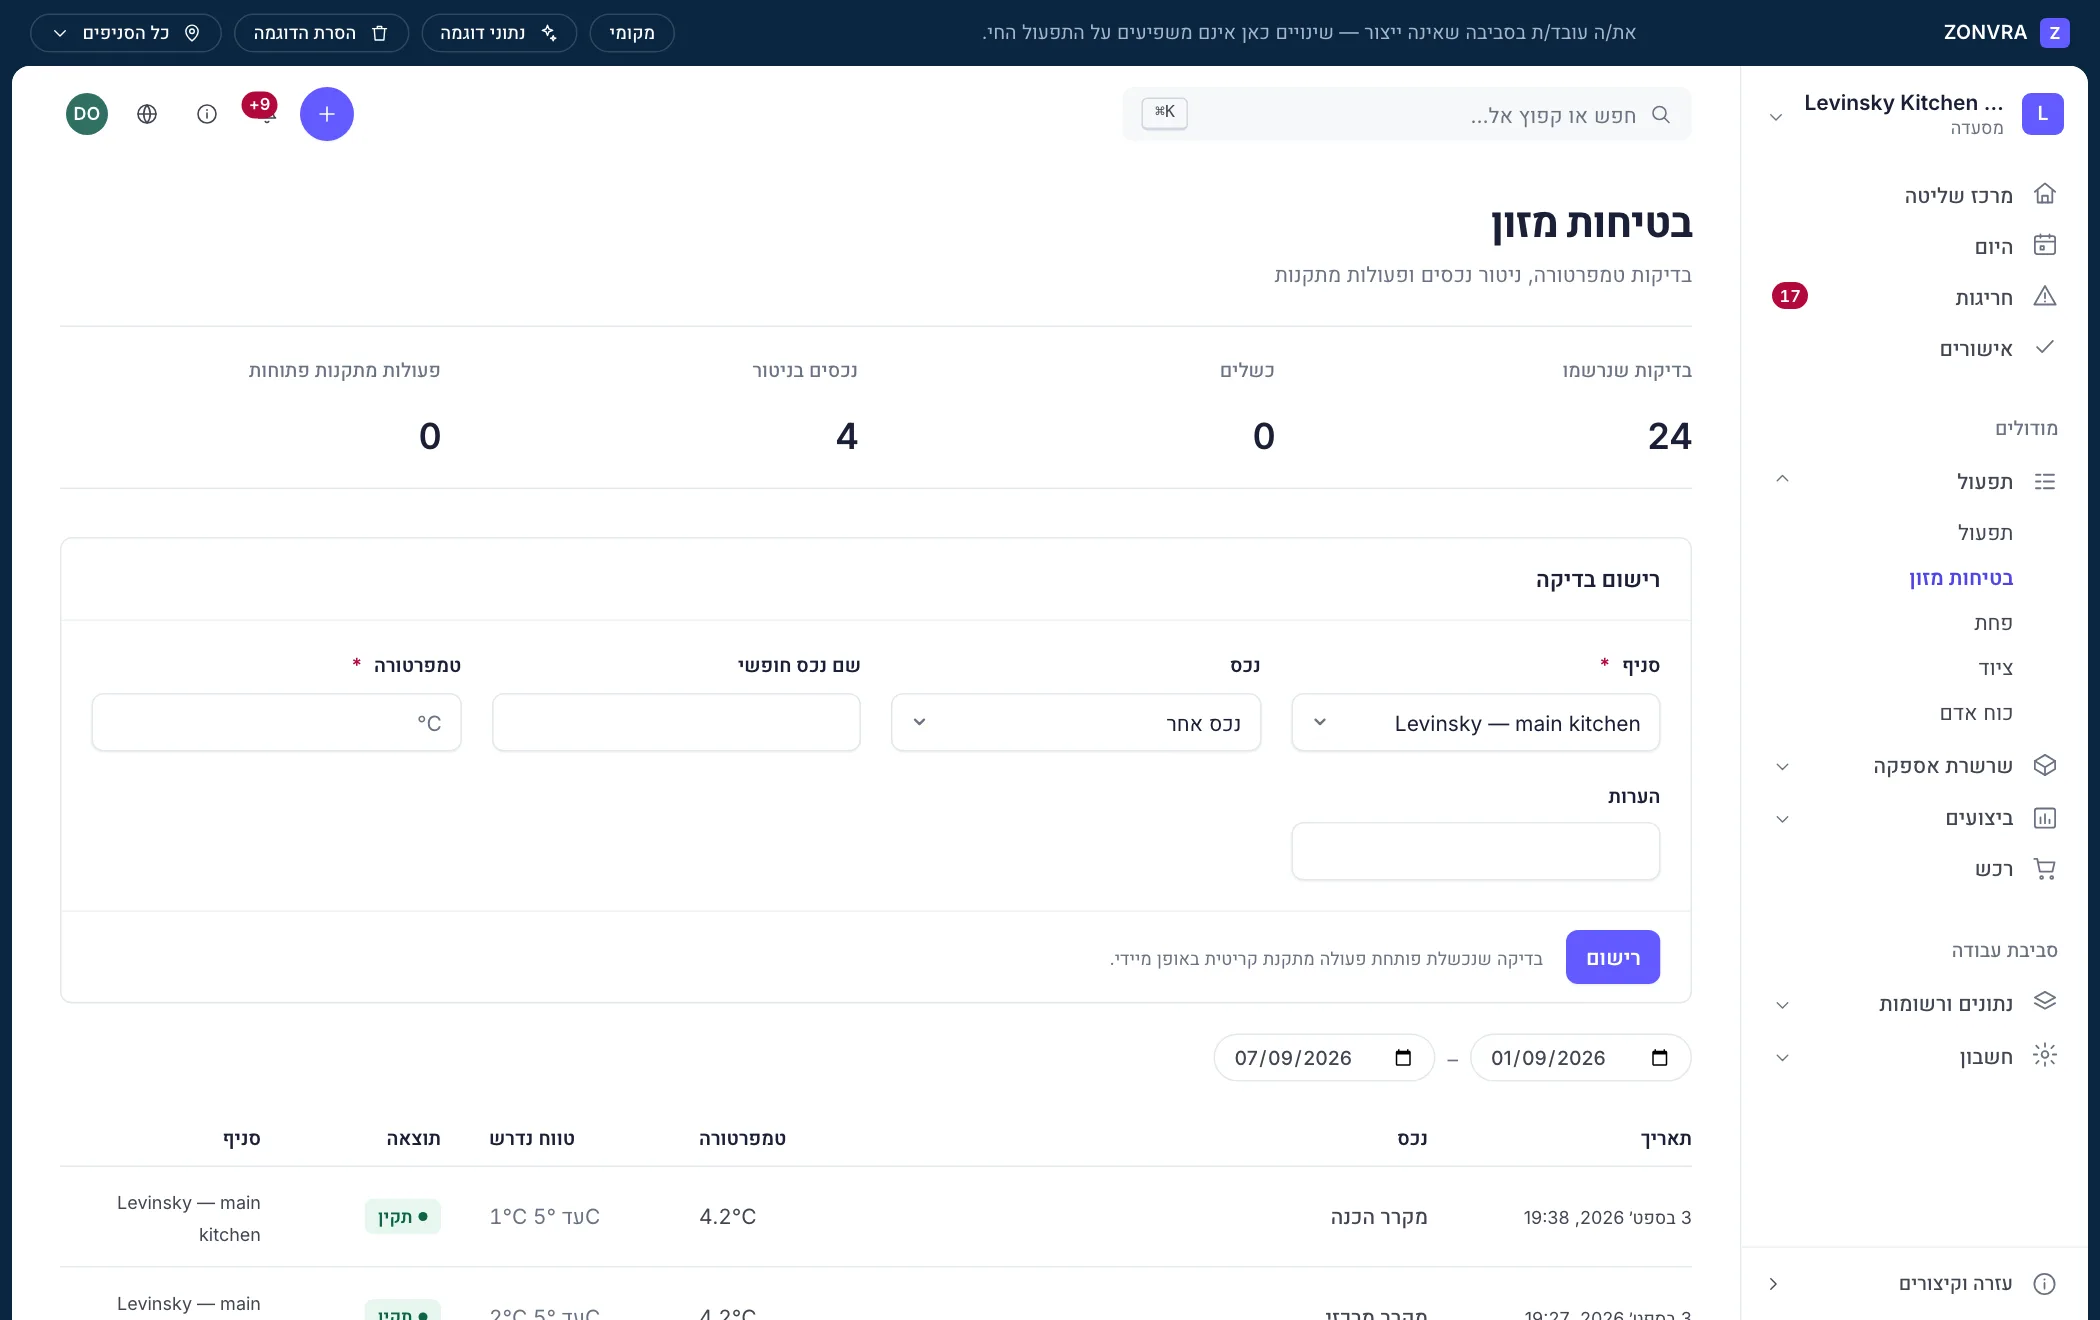The width and height of the screenshot is (2100, 1320).
Task: Click the layers icon for נתונים ורשומות
Action: pyautogui.click(x=2045, y=1001)
